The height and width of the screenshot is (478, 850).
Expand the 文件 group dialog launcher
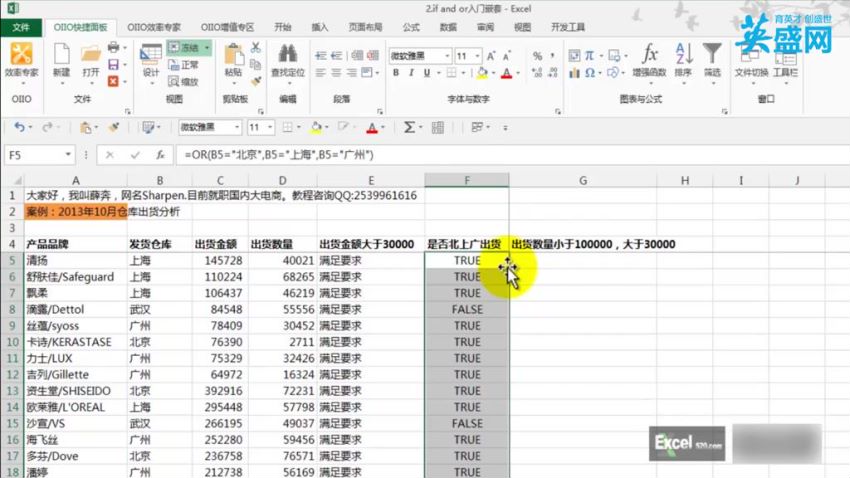[x=128, y=112]
